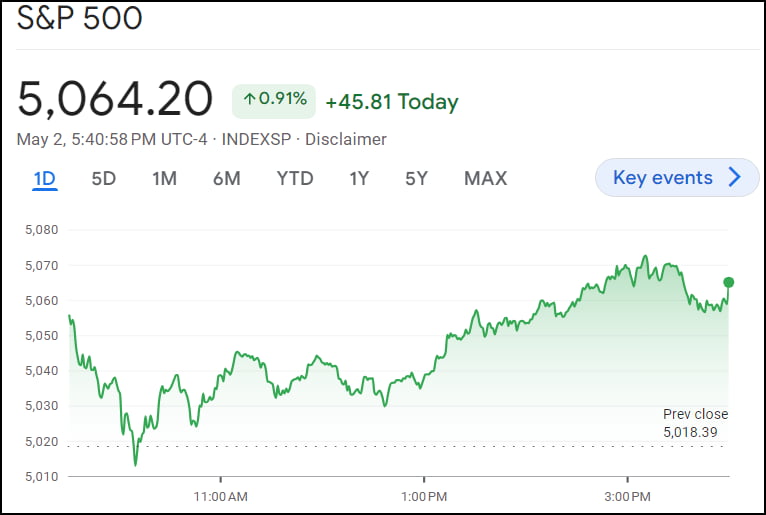Click the 5,060 y-axis label
Viewport: 766px width, 515px height.
click(42, 300)
